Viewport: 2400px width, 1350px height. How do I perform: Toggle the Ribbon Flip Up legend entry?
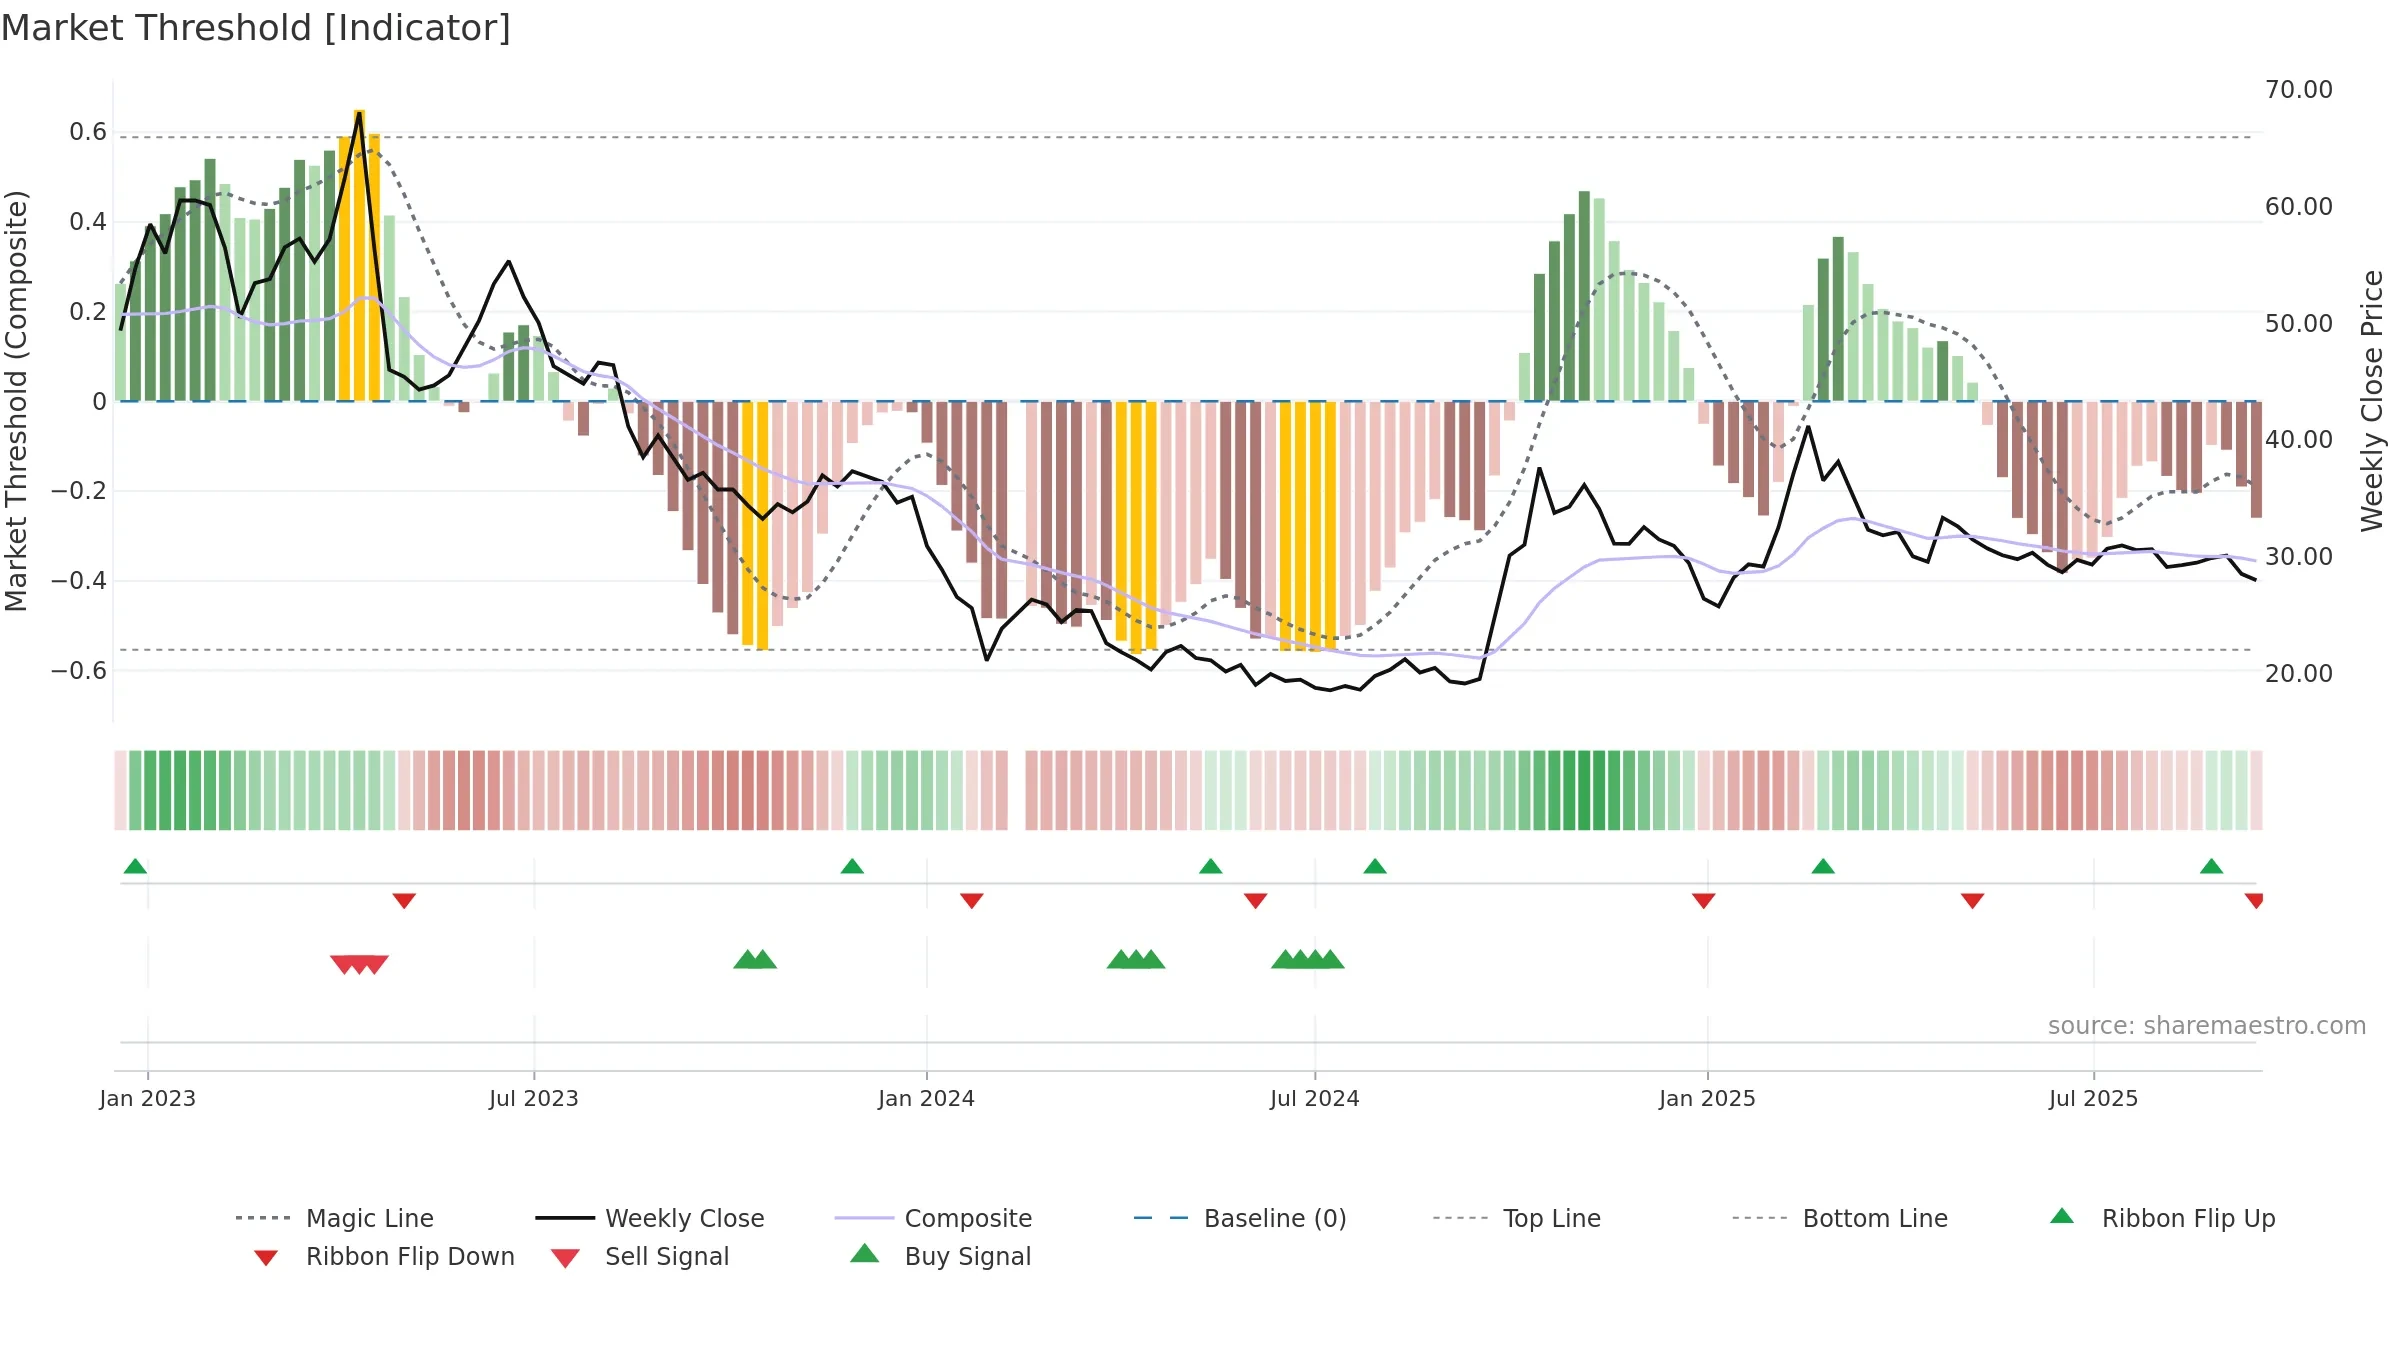2162,1218
